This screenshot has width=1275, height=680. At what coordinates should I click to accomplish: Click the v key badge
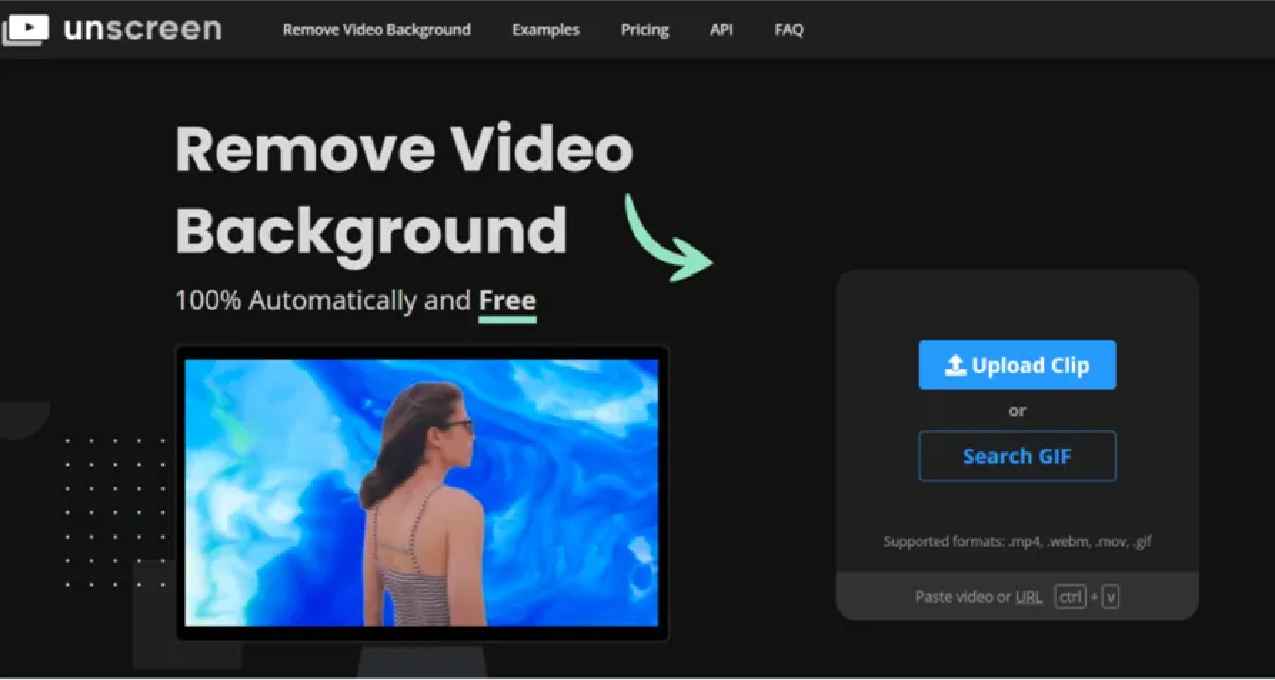[x=1110, y=597]
